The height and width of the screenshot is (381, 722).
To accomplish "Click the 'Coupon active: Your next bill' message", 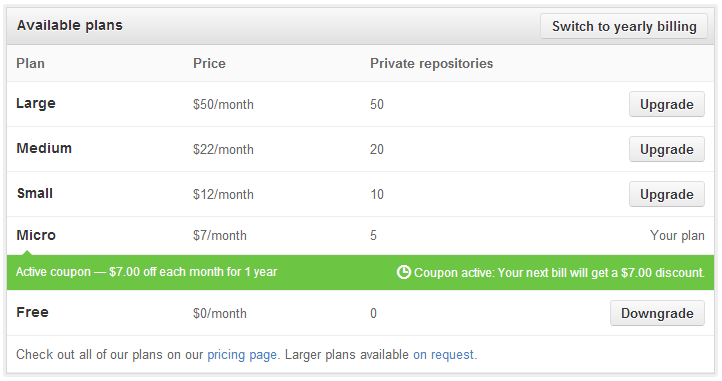I will click(559, 273).
